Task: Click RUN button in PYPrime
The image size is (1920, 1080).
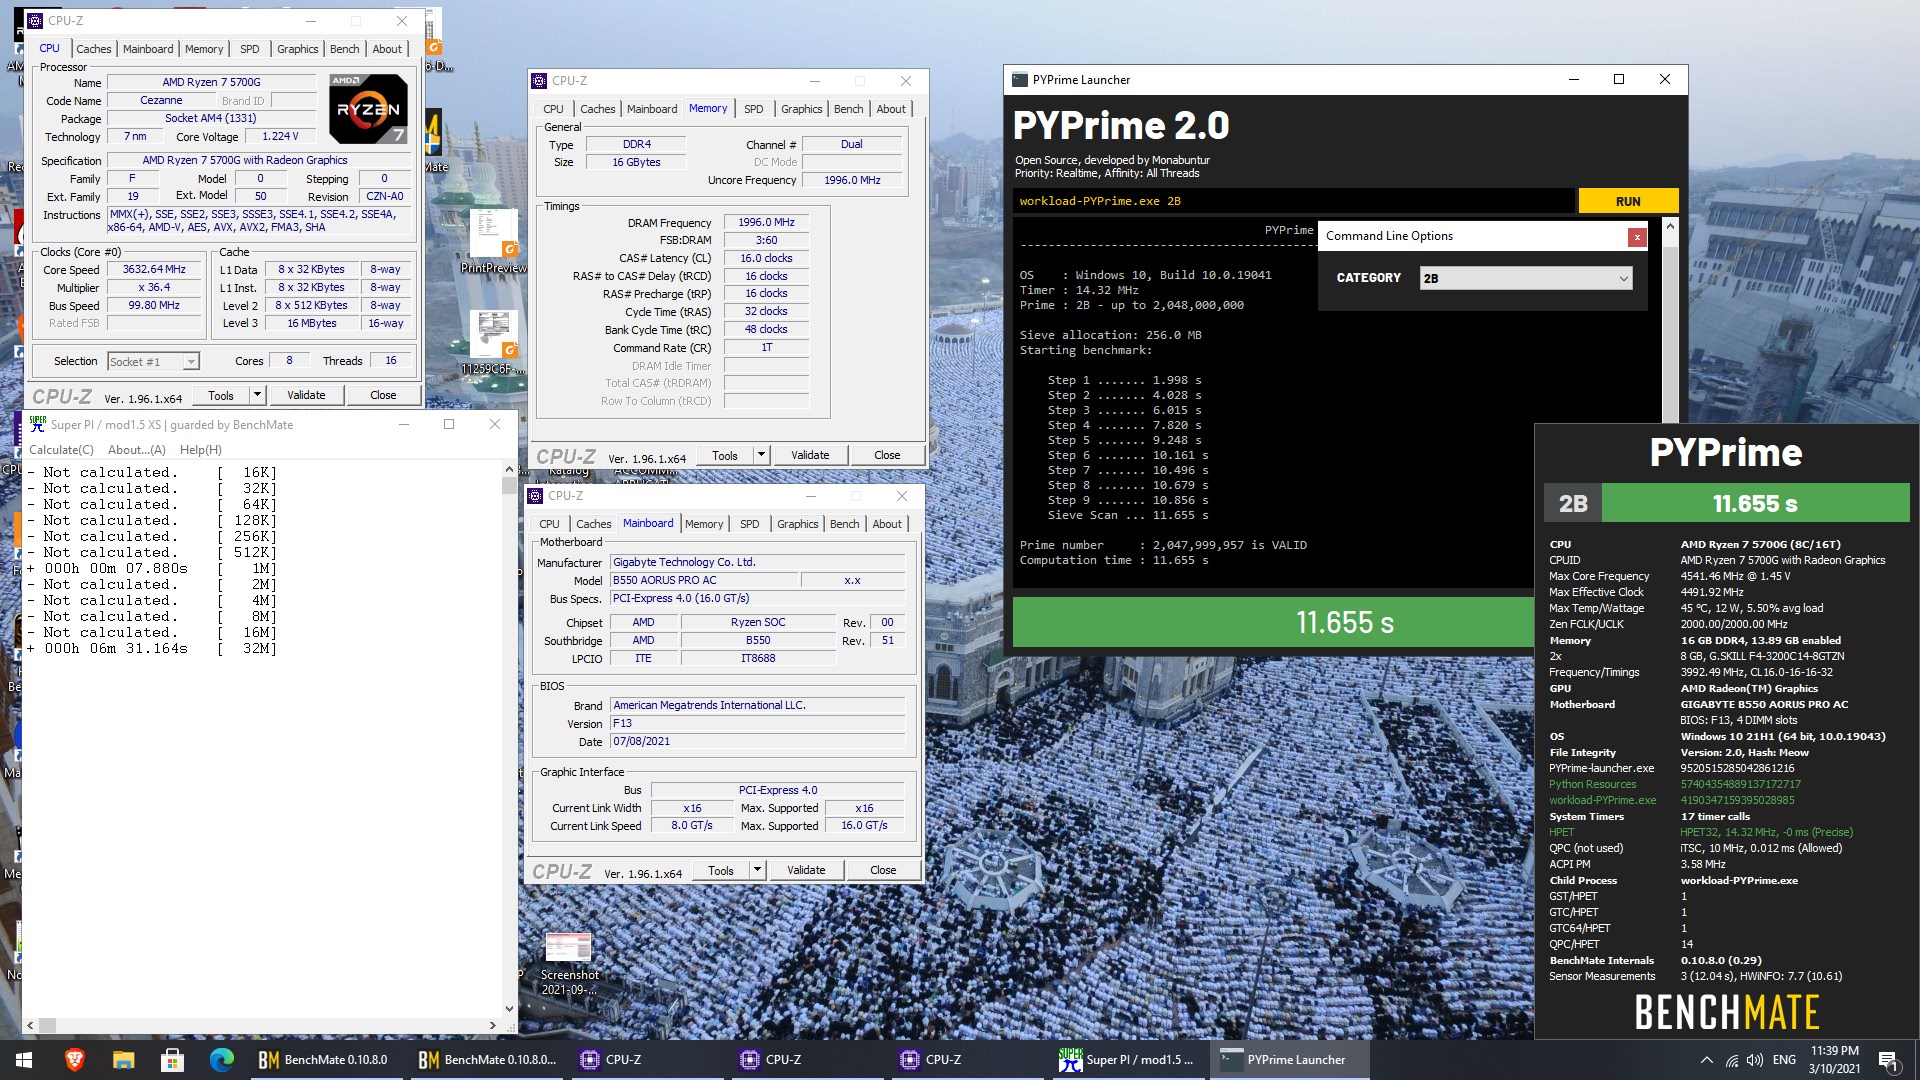Action: coord(1628,201)
